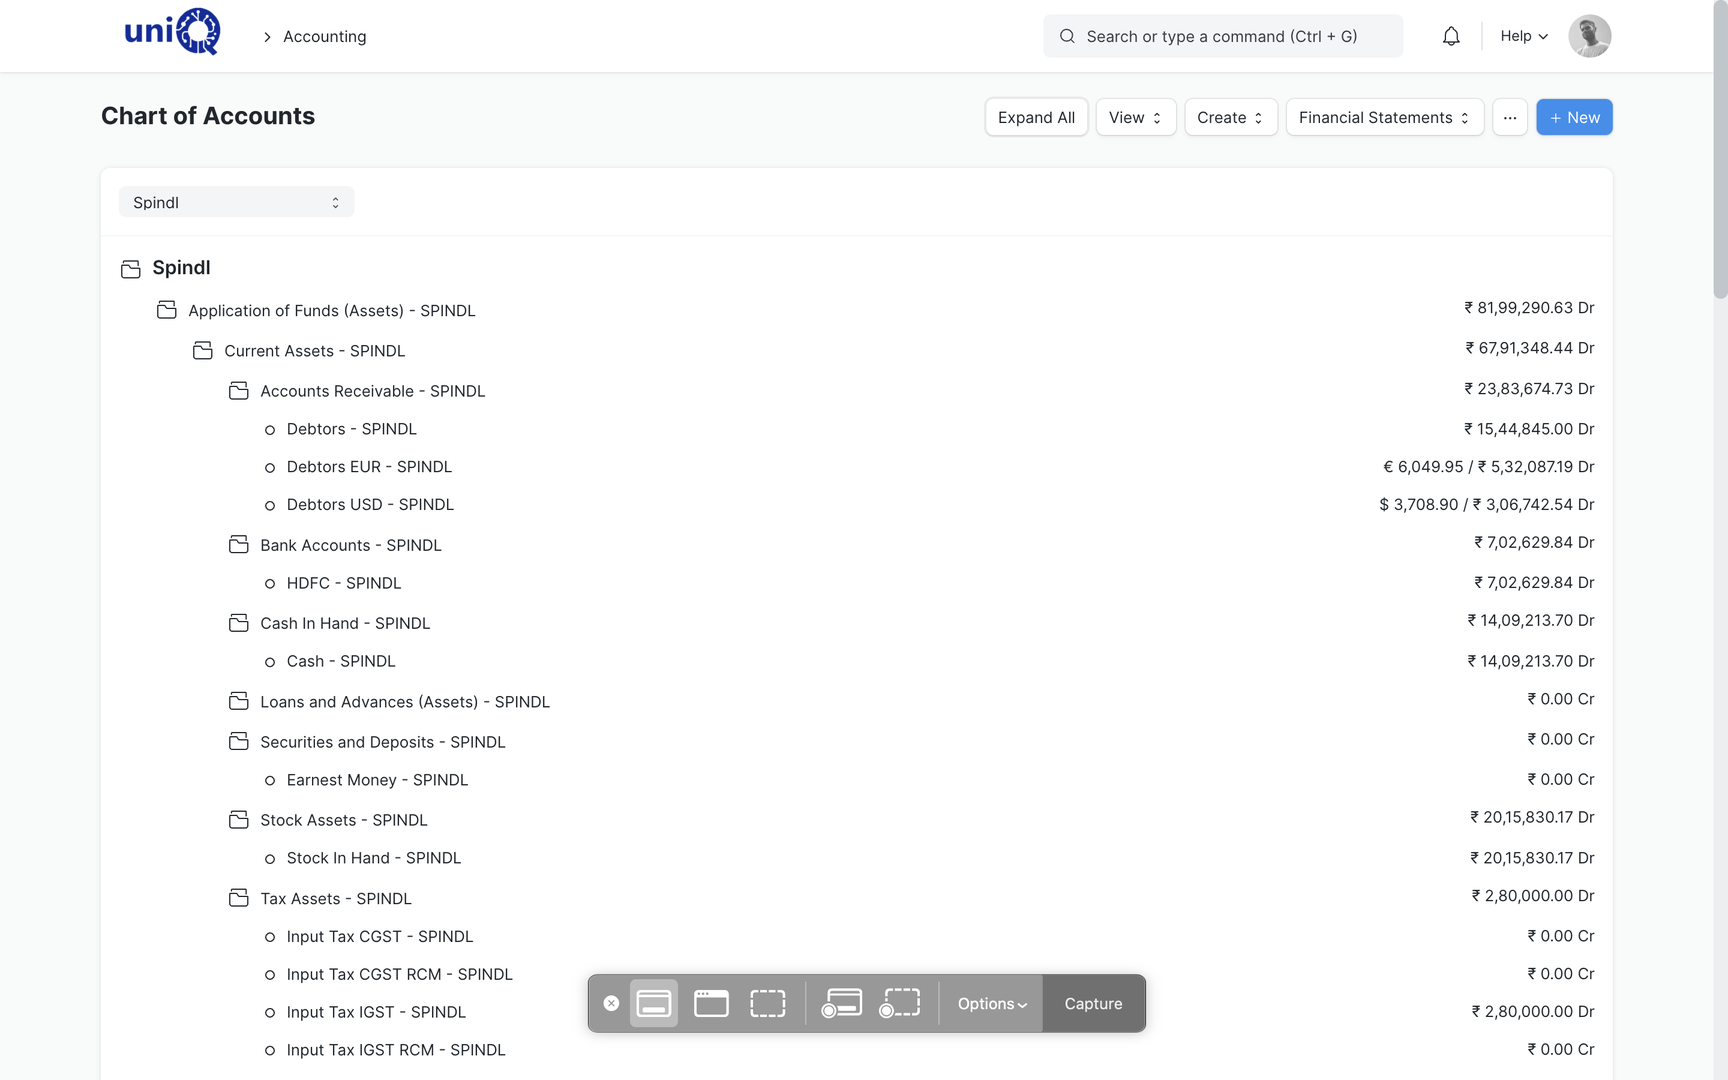Screen dimensions: 1728x1080
Task: Click the ₹ 67,91,348.44 Dr balance
Action: click(x=1530, y=348)
